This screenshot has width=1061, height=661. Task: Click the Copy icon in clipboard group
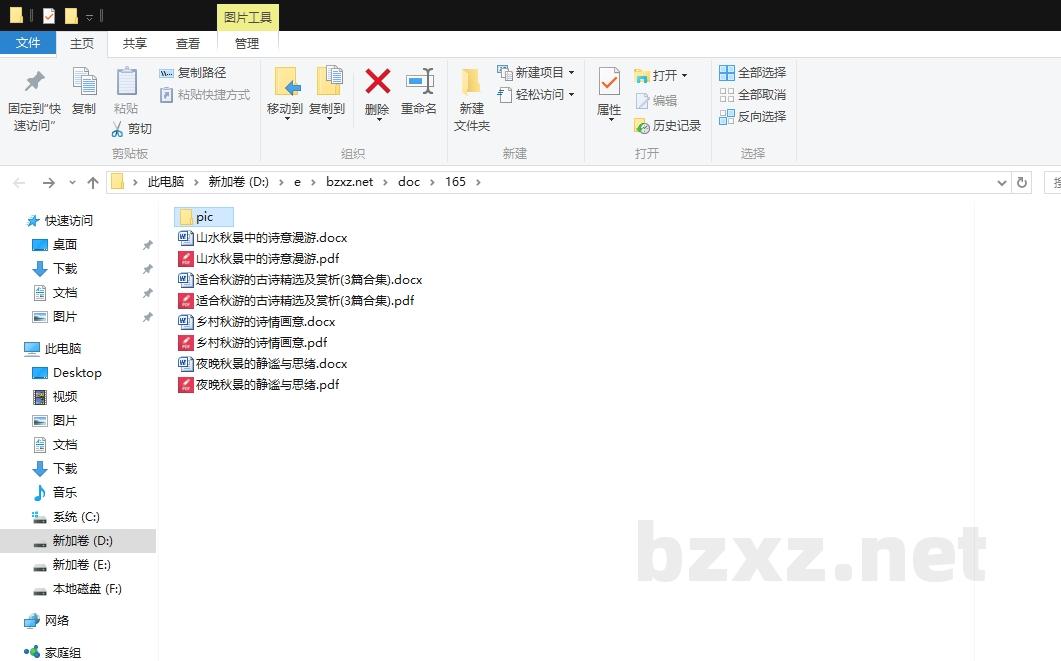(84, 82)
